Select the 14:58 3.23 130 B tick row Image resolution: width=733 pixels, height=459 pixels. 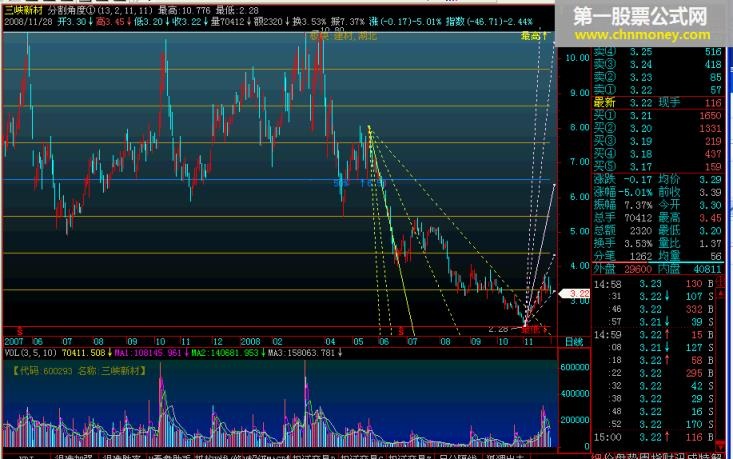tap(654, 284)
